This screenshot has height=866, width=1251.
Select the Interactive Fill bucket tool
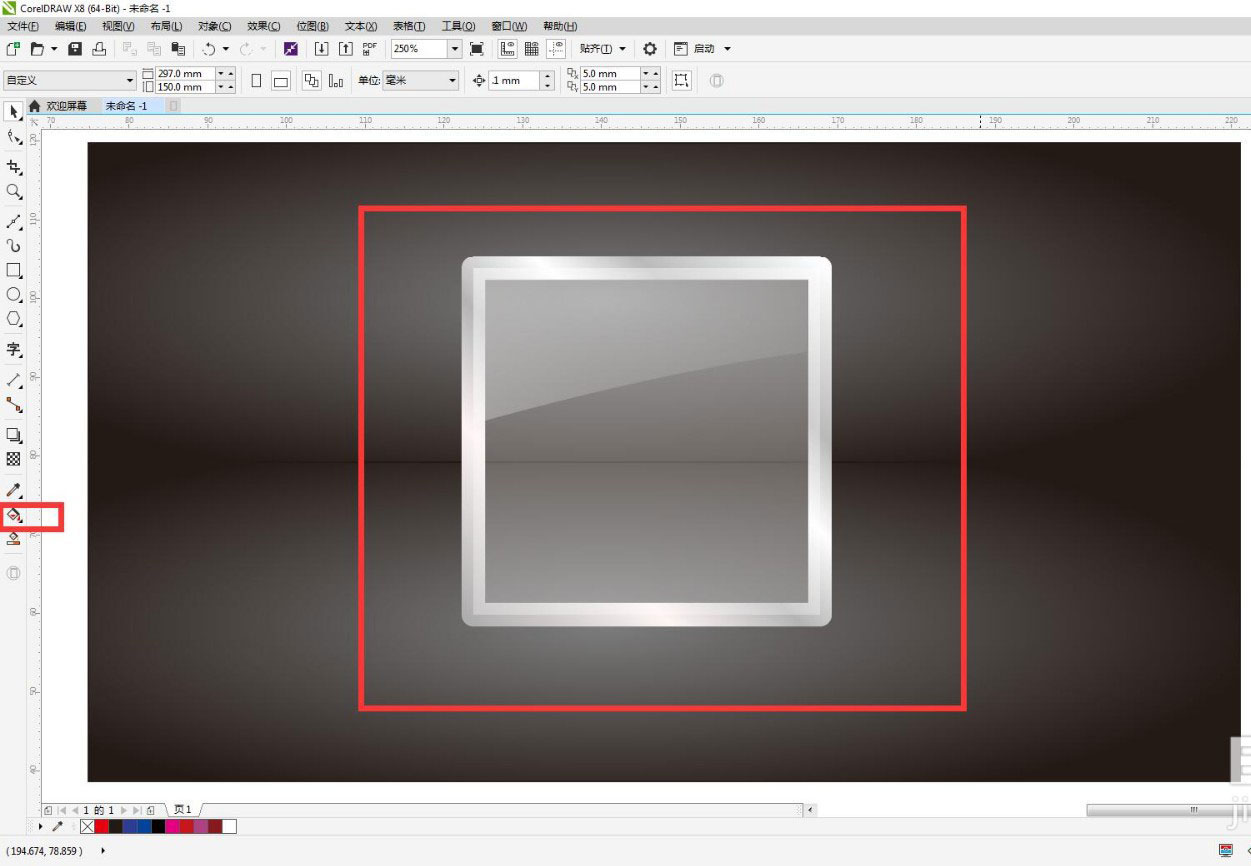(14, 515)
